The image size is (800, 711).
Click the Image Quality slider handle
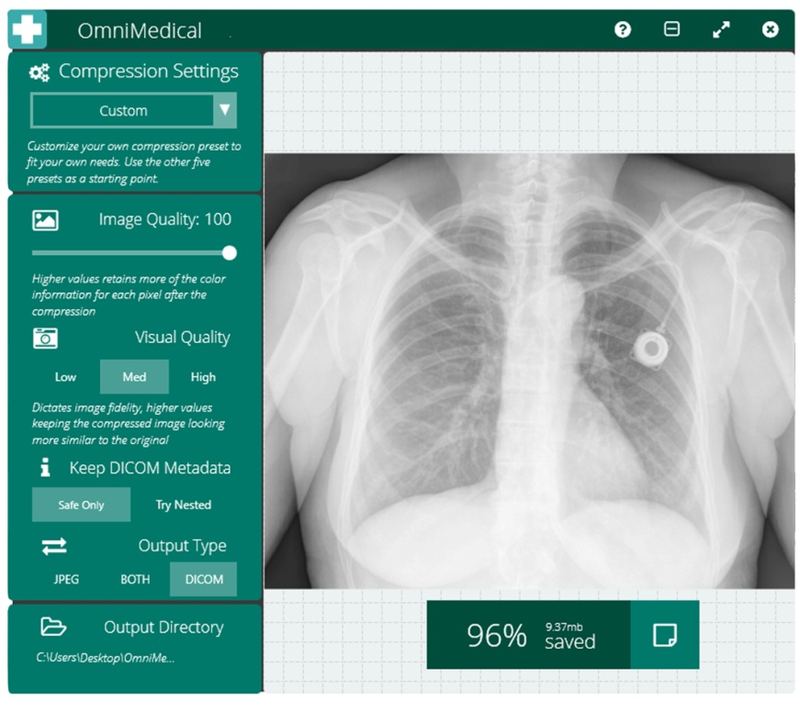click(230, 253)
